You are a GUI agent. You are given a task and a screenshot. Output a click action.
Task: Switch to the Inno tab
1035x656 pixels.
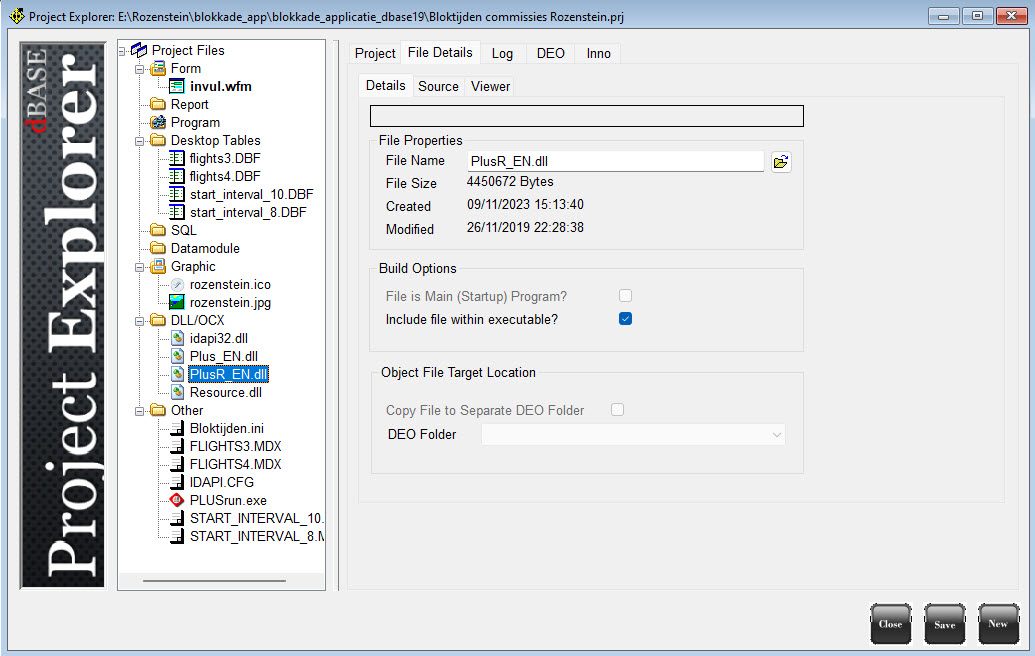tap(598, 53)
